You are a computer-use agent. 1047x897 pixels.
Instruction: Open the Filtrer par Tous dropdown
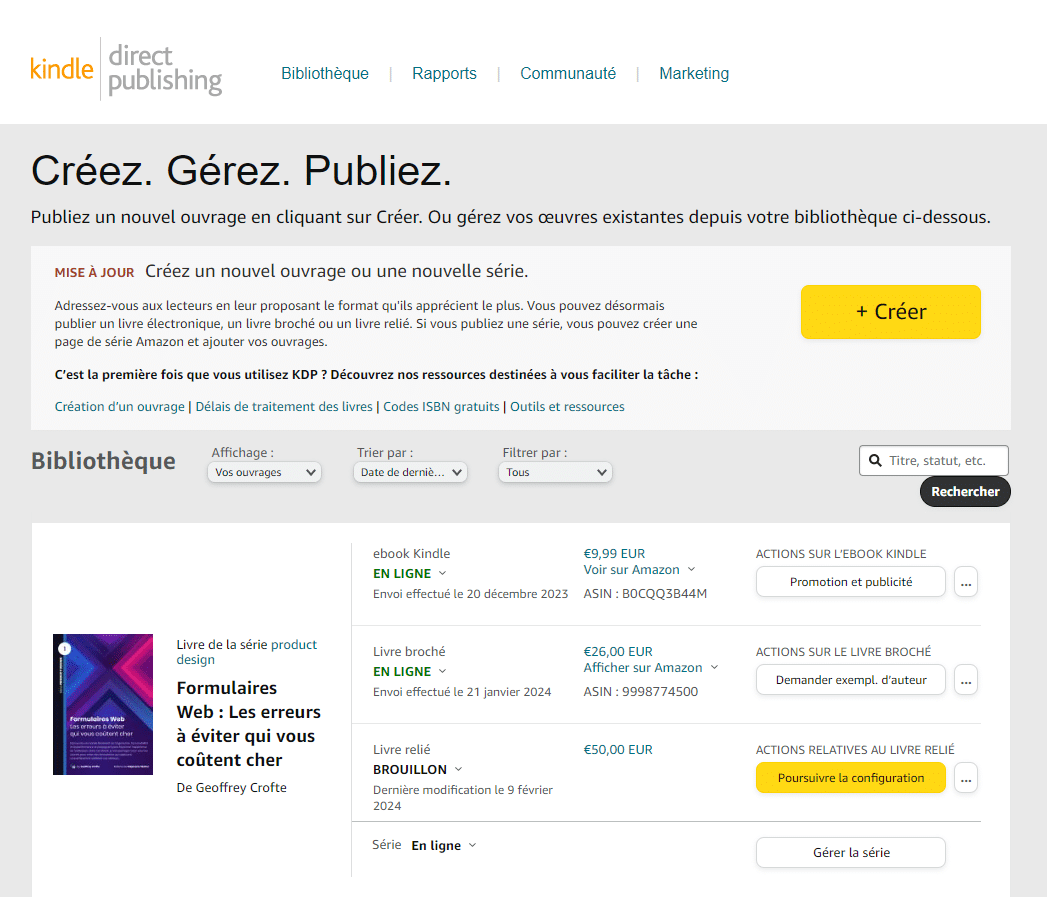tap(555, 472)
